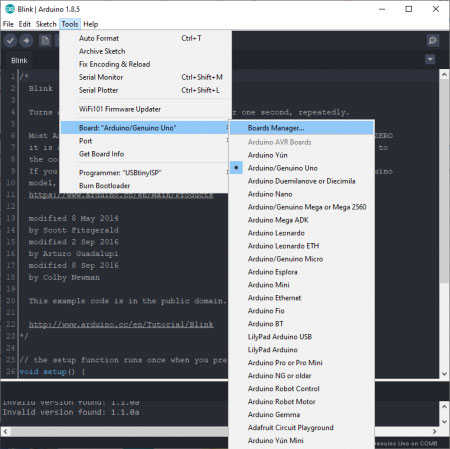Image resolution: width=450 pixels, height=449 pixels.
Task: Open the tab dropdown arrow at right
Action: (x=430, y=60)
